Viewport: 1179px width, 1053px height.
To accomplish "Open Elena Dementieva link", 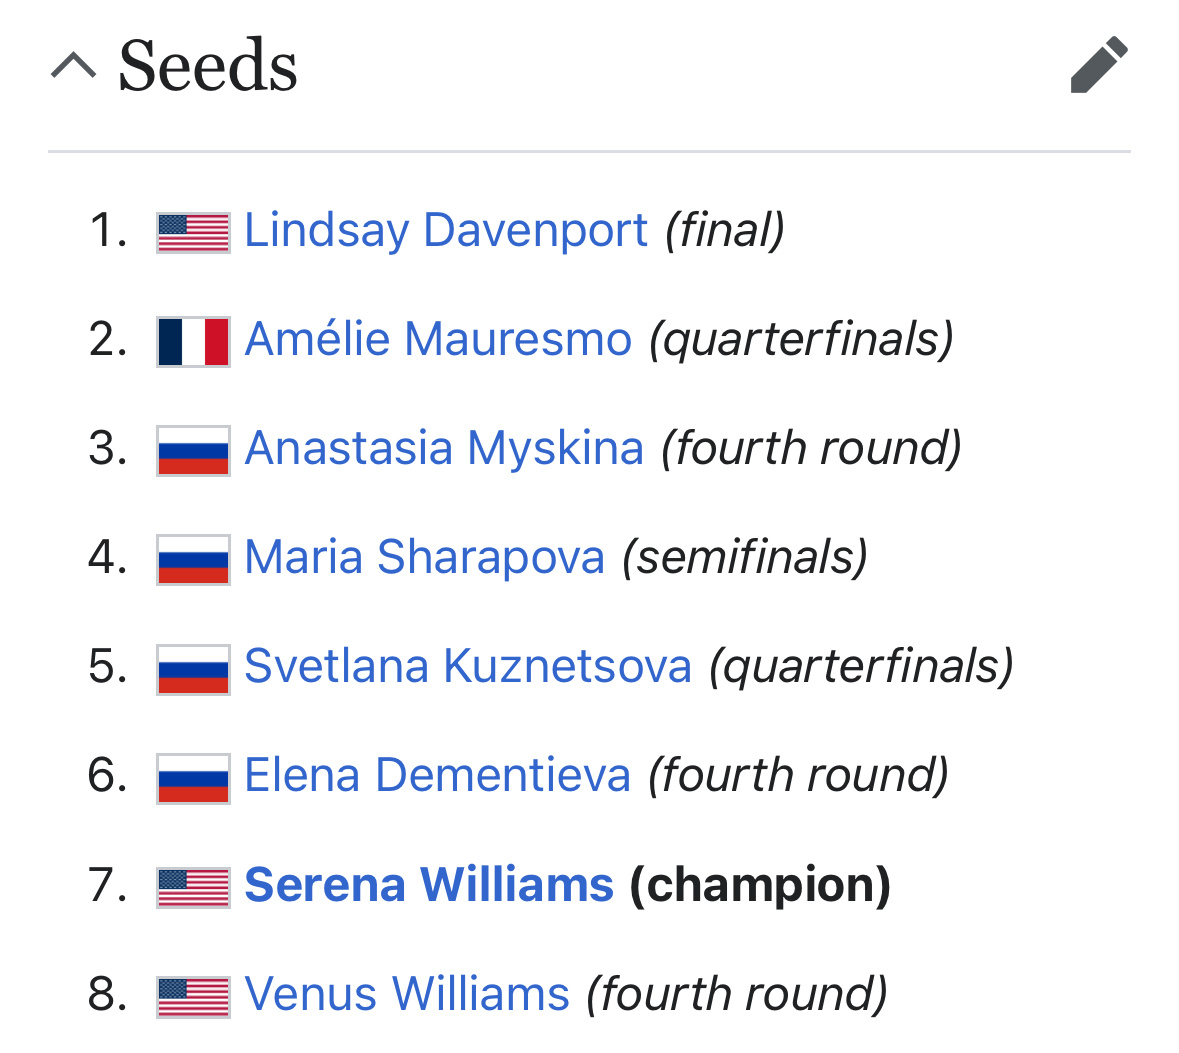I will pyautogui.click(x=438, y=775).
